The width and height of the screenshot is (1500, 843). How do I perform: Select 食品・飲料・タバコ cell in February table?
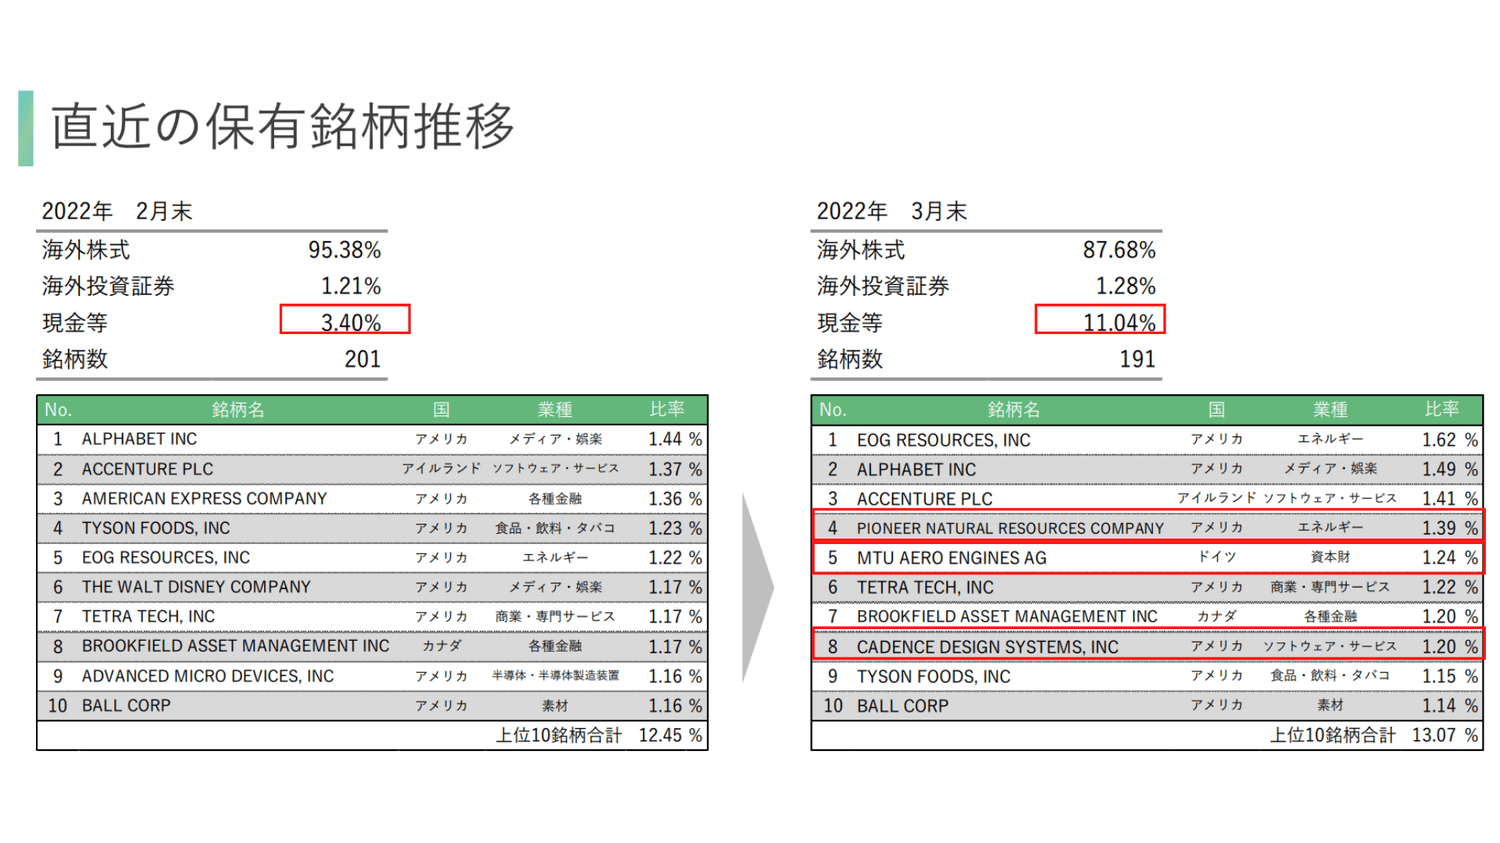[x=555, y=528]
